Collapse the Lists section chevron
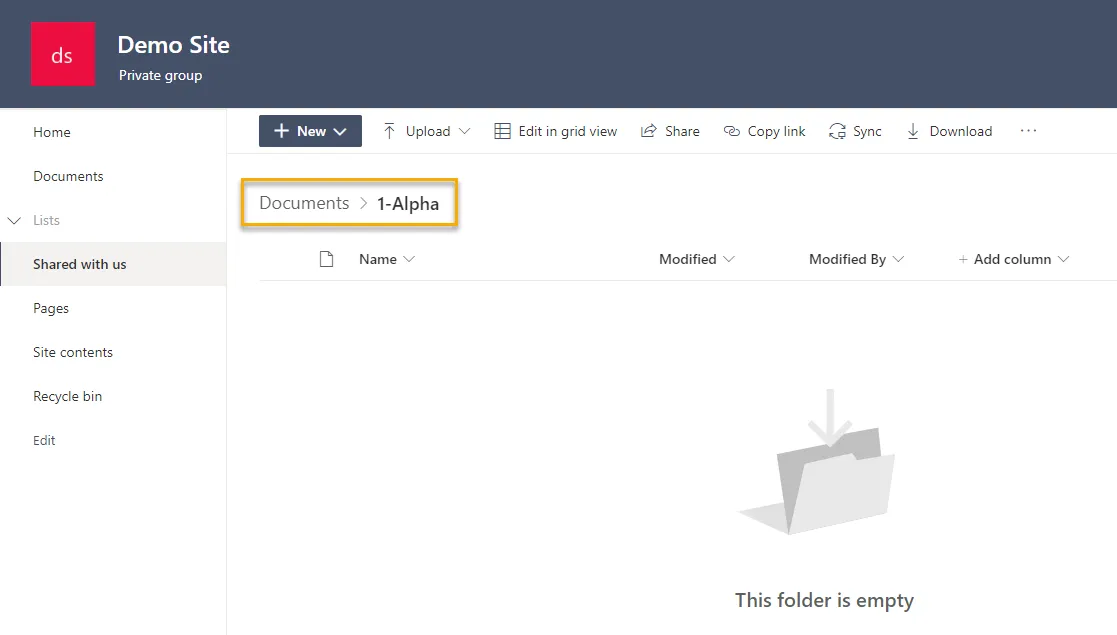The height and width of the screenshot is (635, 1117). coord(14,221)
